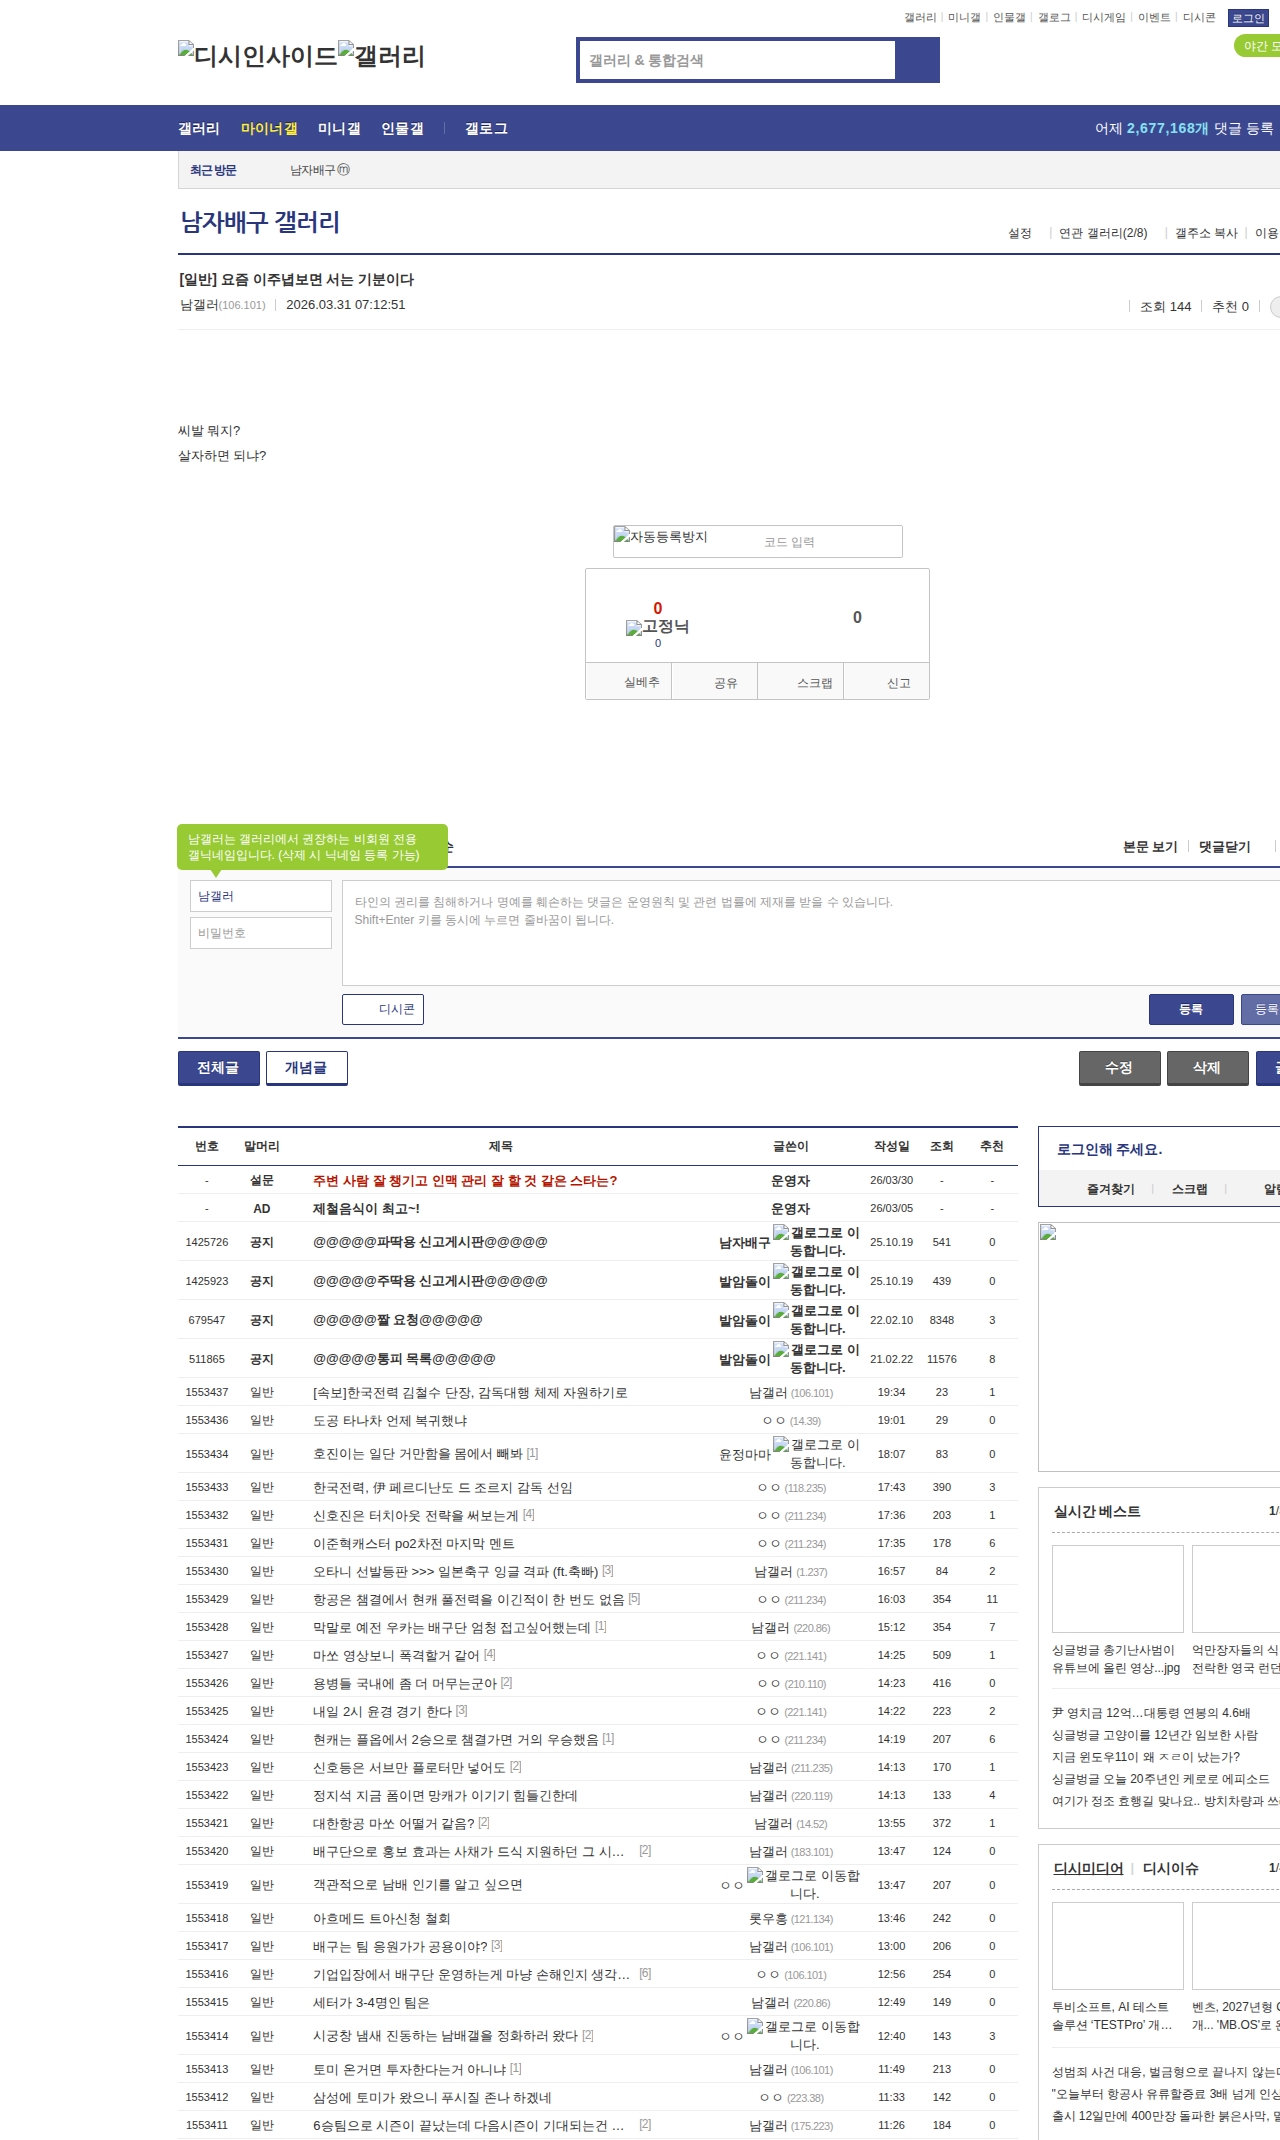Toggle the 야간 모드 night mode button
1280x2140 pixels.
1258,46
